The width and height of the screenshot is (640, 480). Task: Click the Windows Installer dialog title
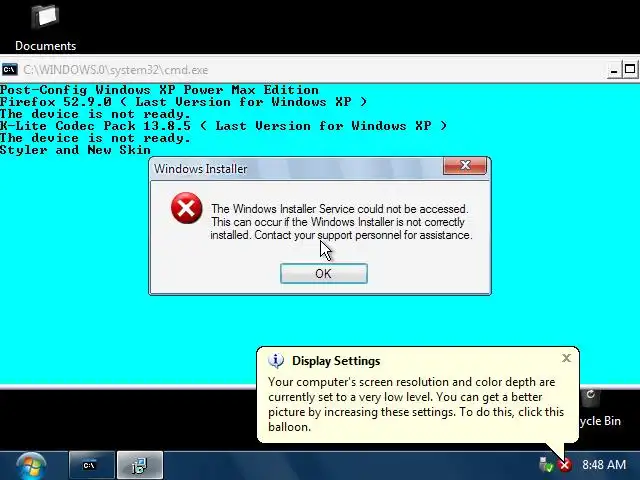pyautogui.click(x=200, y=169)
